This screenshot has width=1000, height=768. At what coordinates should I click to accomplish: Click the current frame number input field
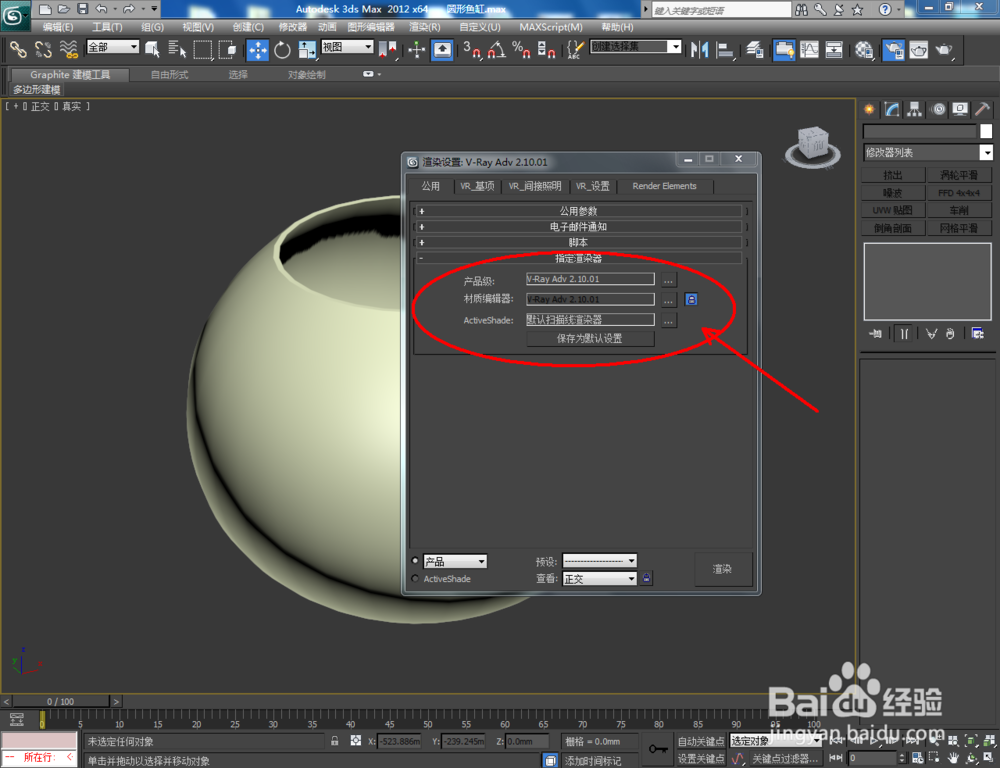873,757
